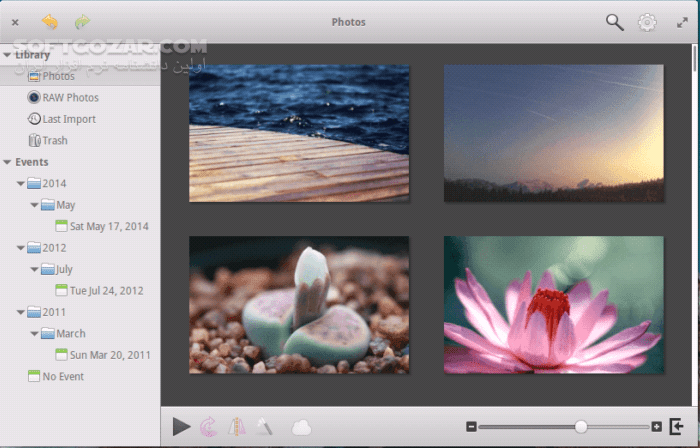Hide the sidebar using the bottom-right icon

[x=678, y=427]
